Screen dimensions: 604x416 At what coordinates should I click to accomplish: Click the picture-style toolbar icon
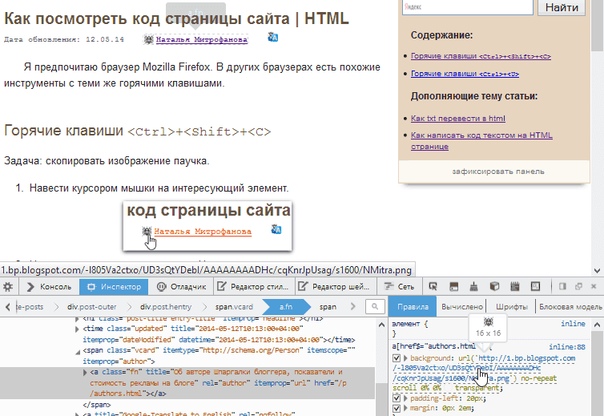click(535, 287)
